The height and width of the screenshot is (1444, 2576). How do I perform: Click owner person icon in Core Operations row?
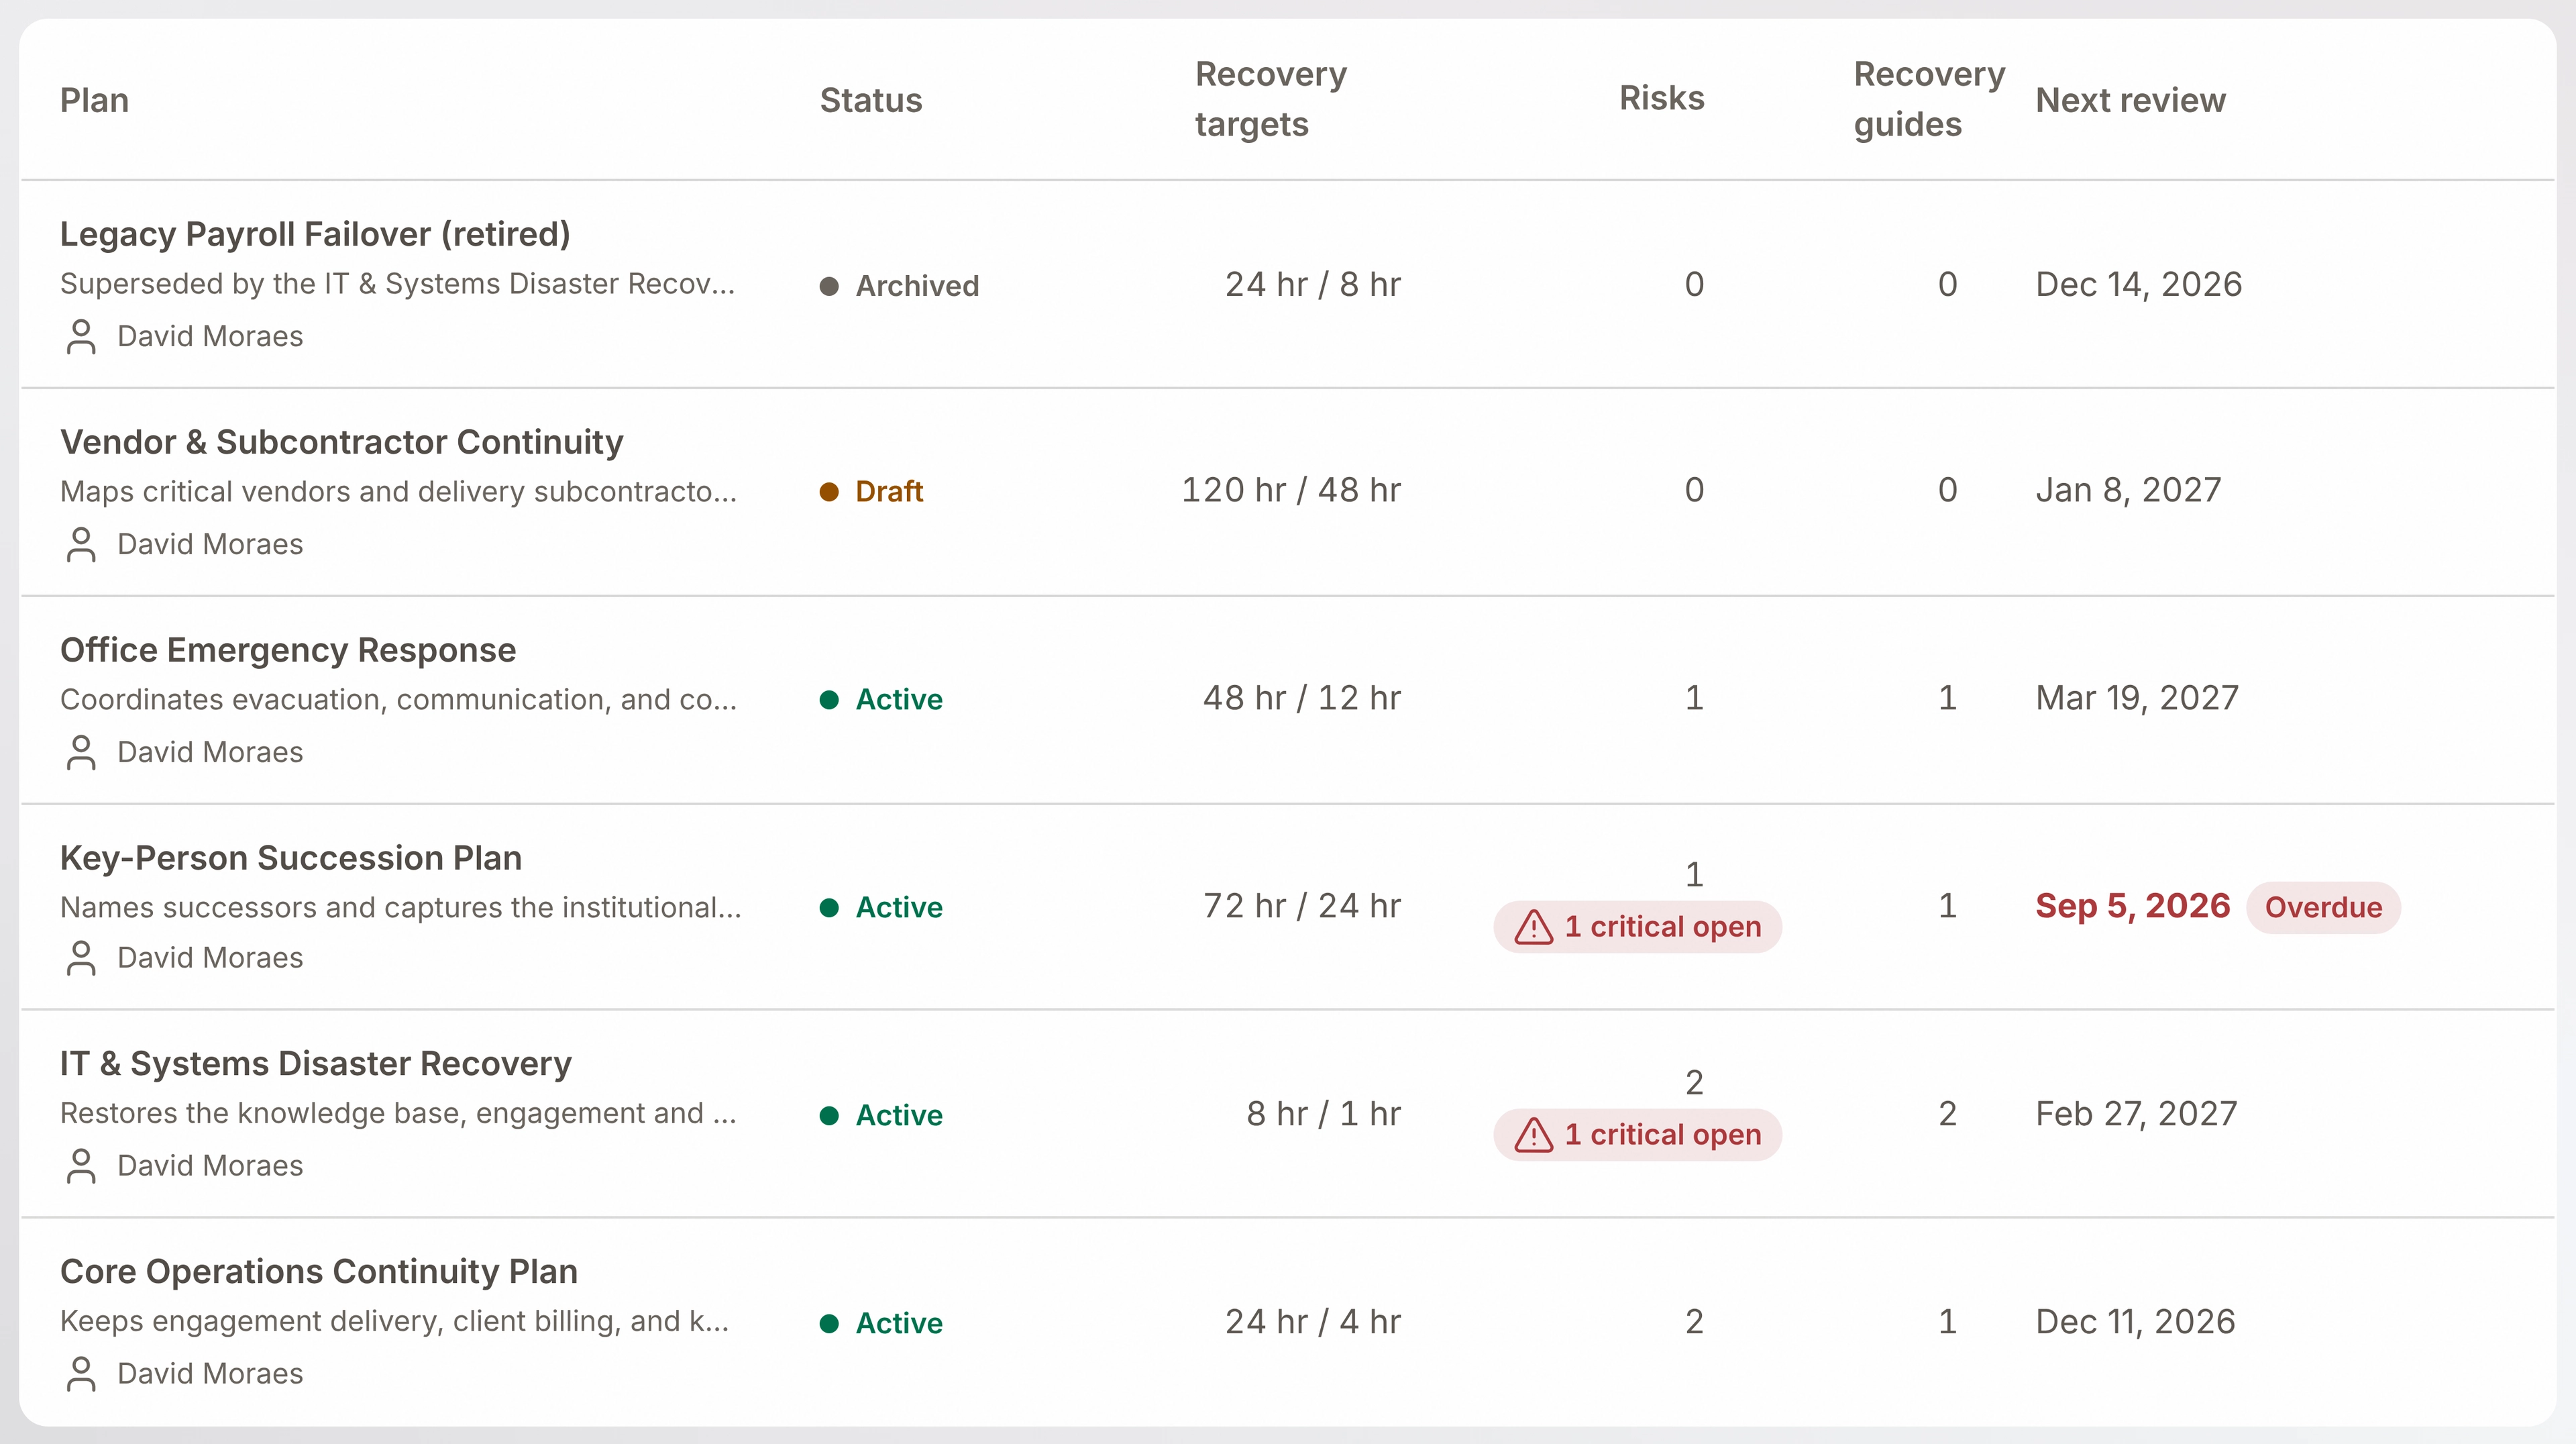click(81, 1374)
